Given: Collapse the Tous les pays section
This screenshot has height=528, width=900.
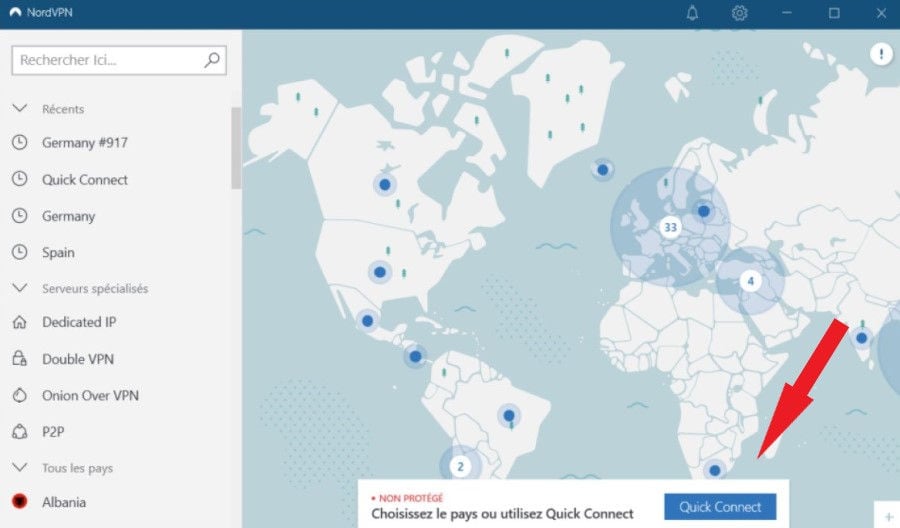Looking at the screenshot, I should (18, 468).
